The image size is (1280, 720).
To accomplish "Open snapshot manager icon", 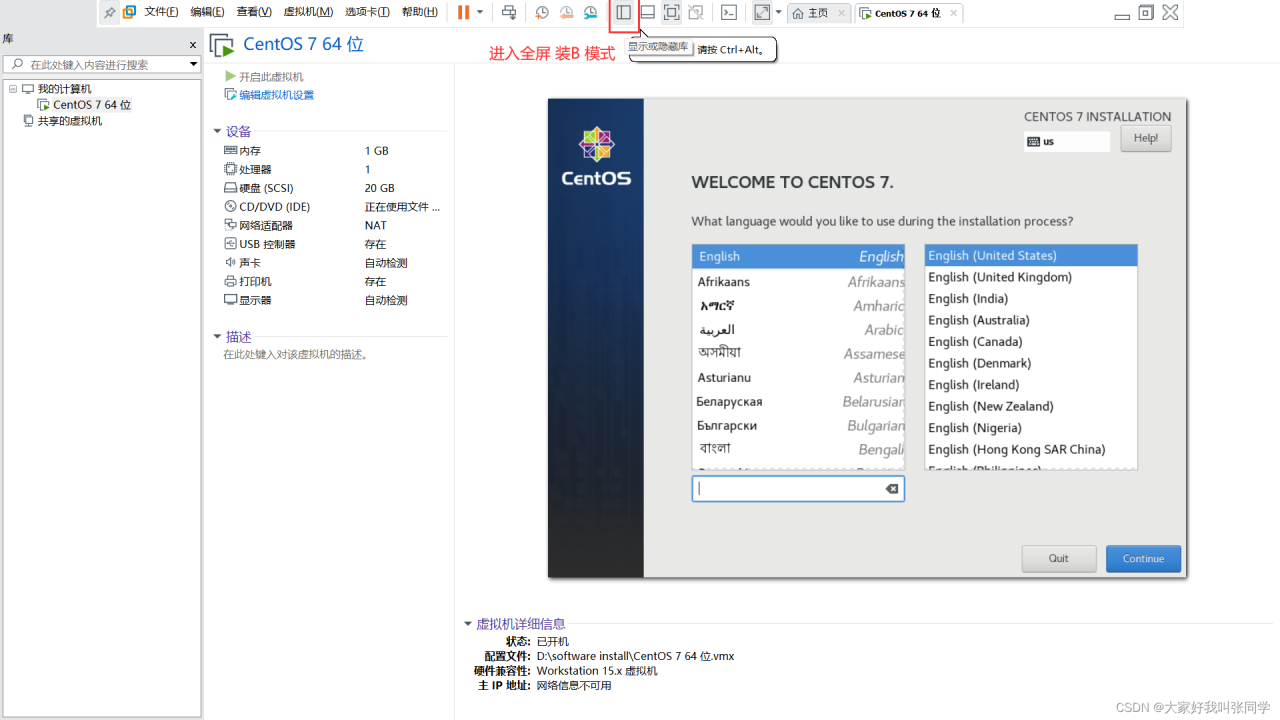I will tap(590, 12).
